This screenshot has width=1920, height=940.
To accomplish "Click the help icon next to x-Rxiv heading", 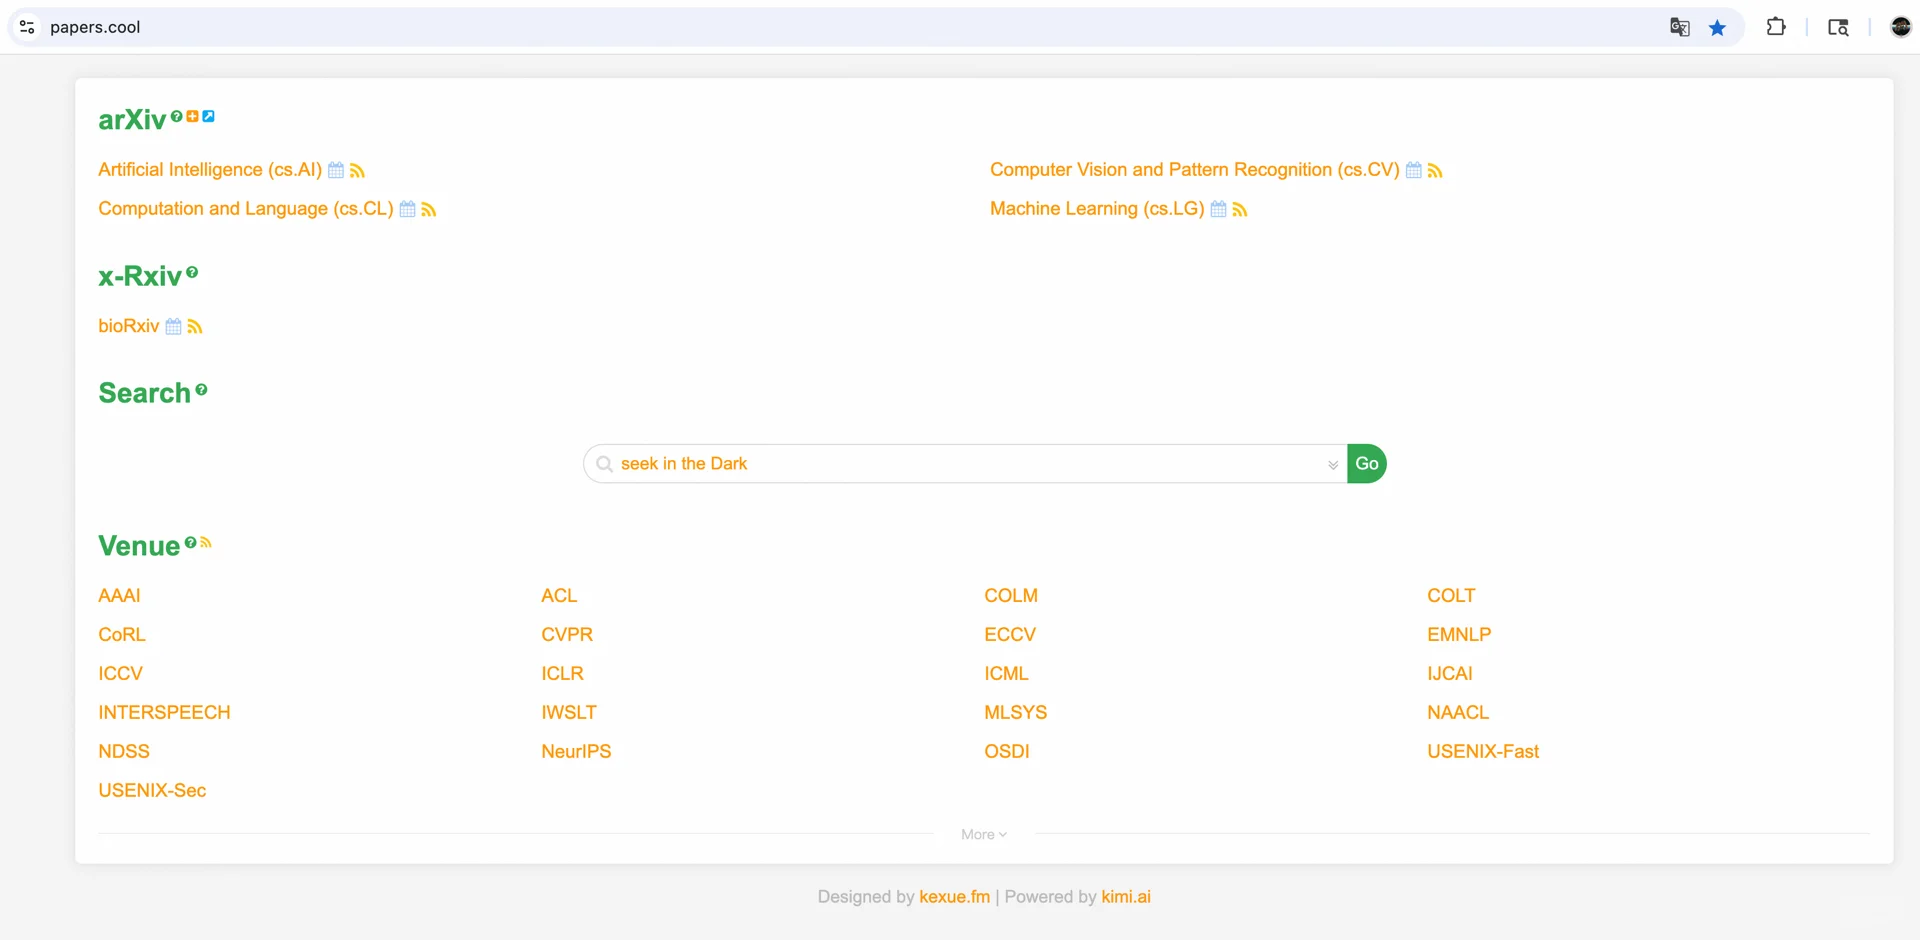I will (192, 272).
